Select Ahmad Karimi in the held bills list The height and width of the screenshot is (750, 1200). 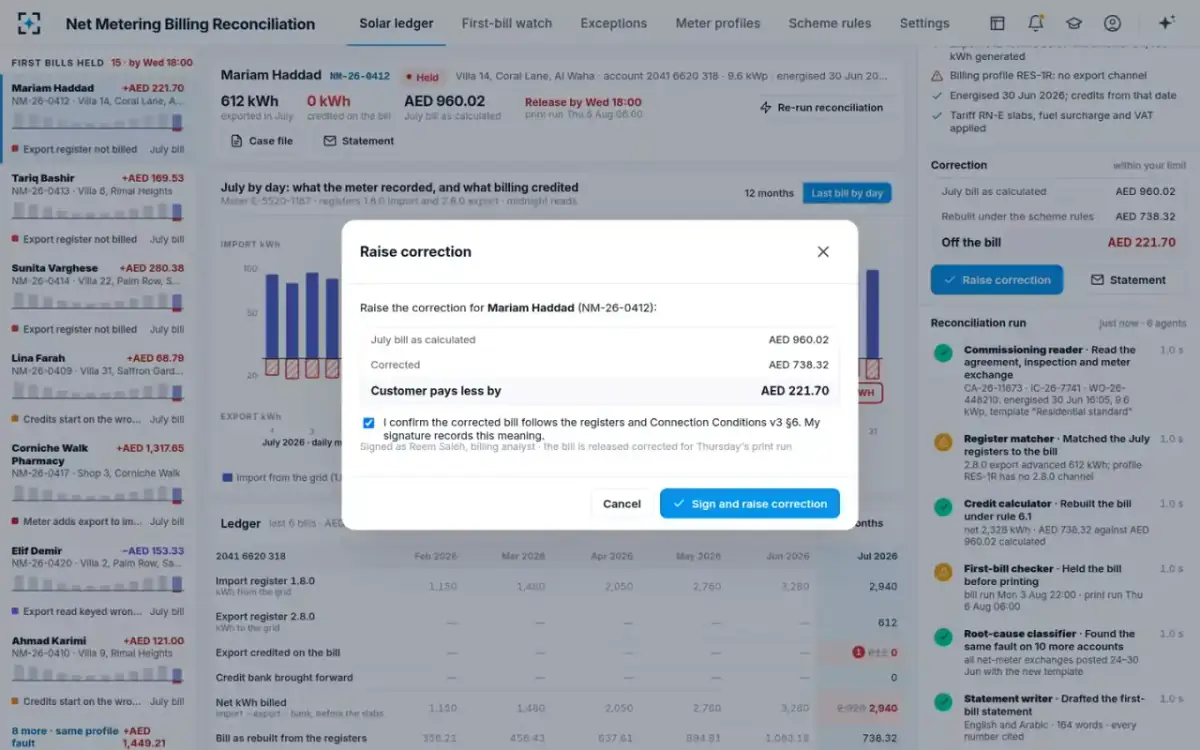[97, 671]
